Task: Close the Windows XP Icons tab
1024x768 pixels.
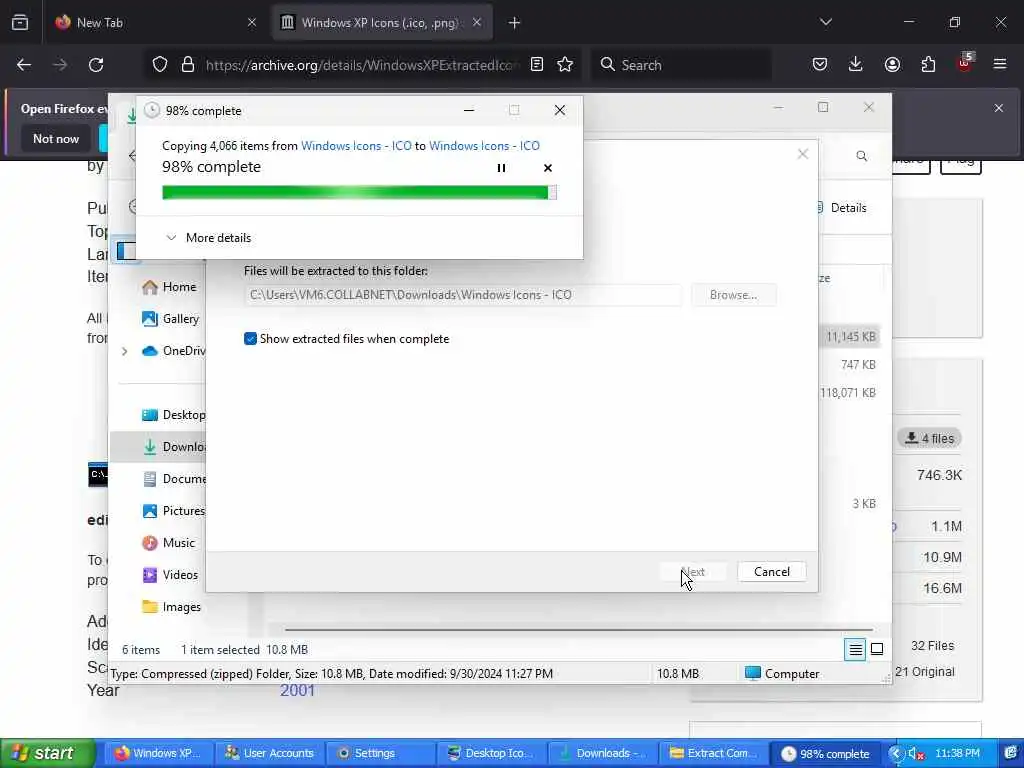Action: coord(477,23)
